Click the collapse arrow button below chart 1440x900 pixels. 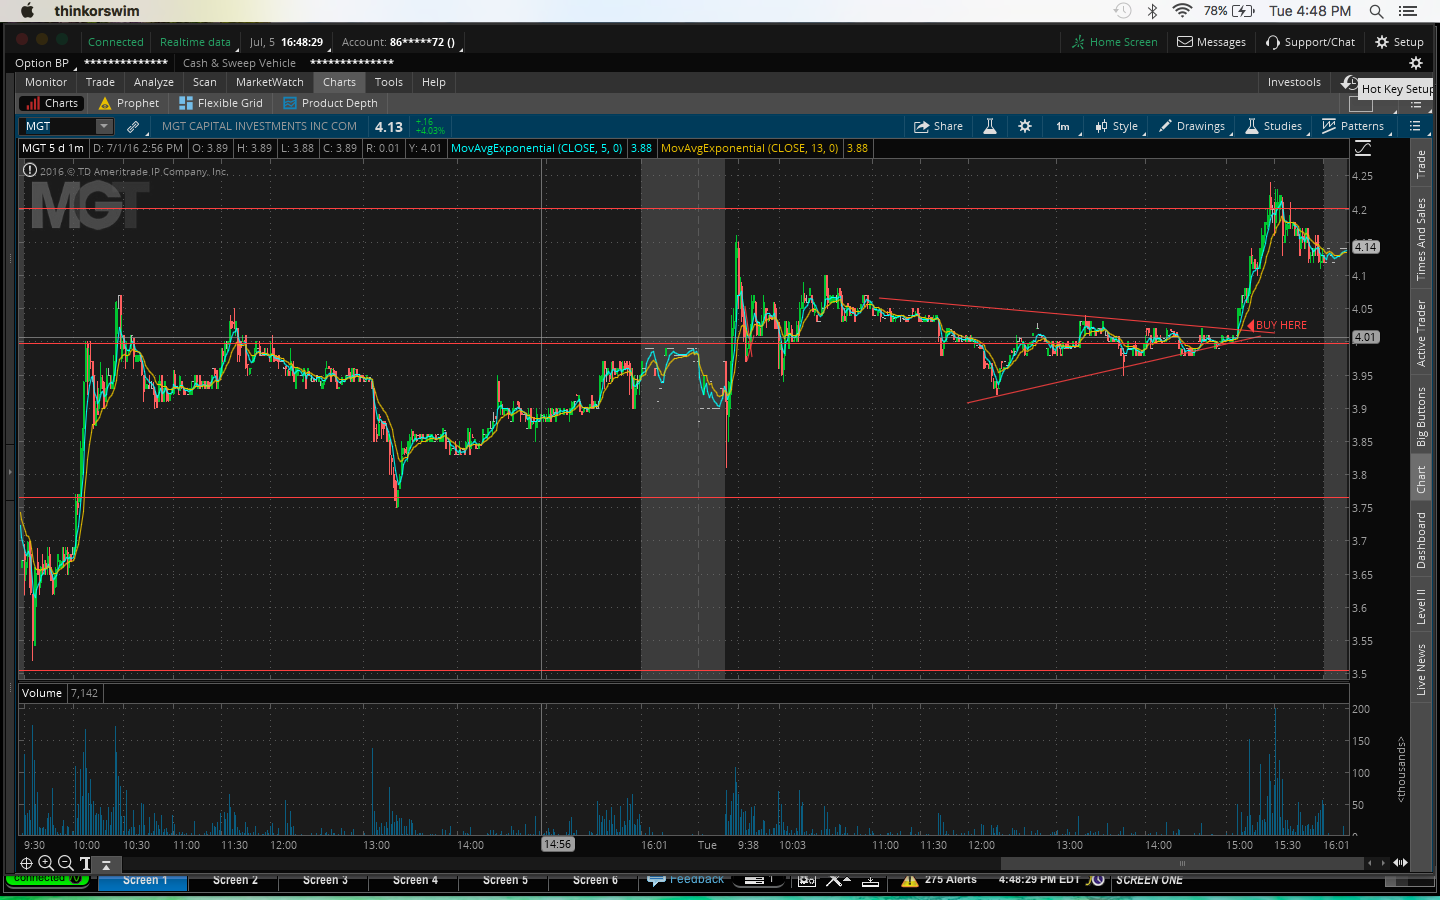[x=106, y=864]
